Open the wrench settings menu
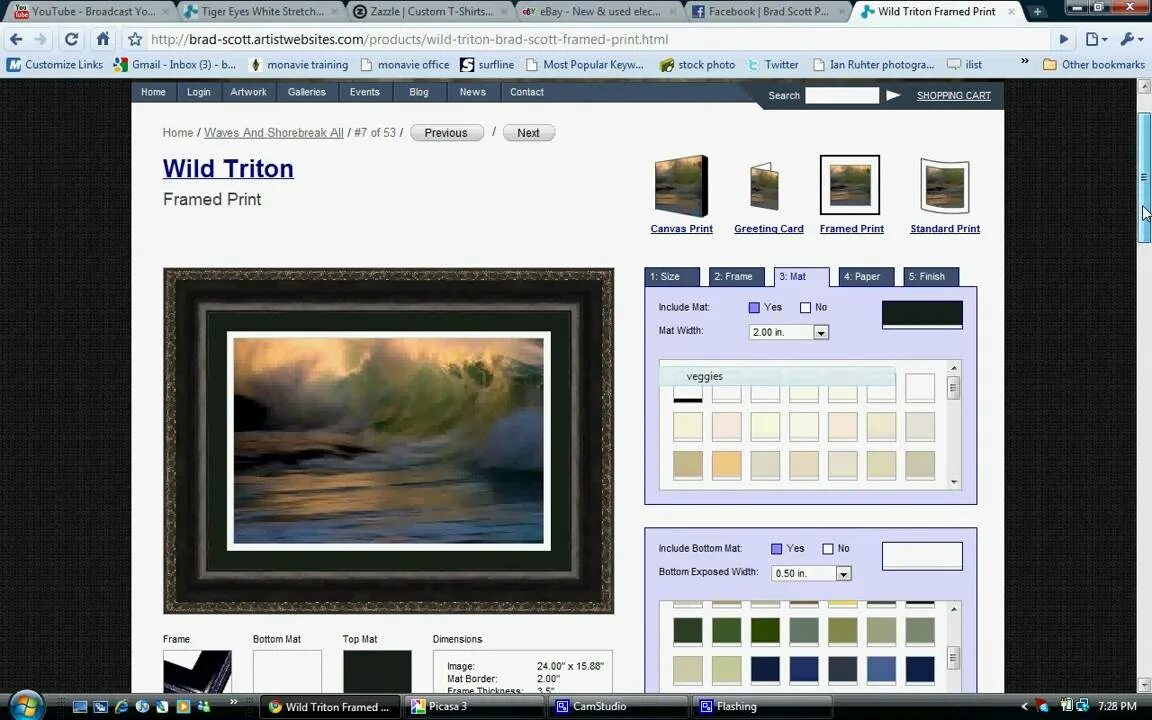 1130,40
